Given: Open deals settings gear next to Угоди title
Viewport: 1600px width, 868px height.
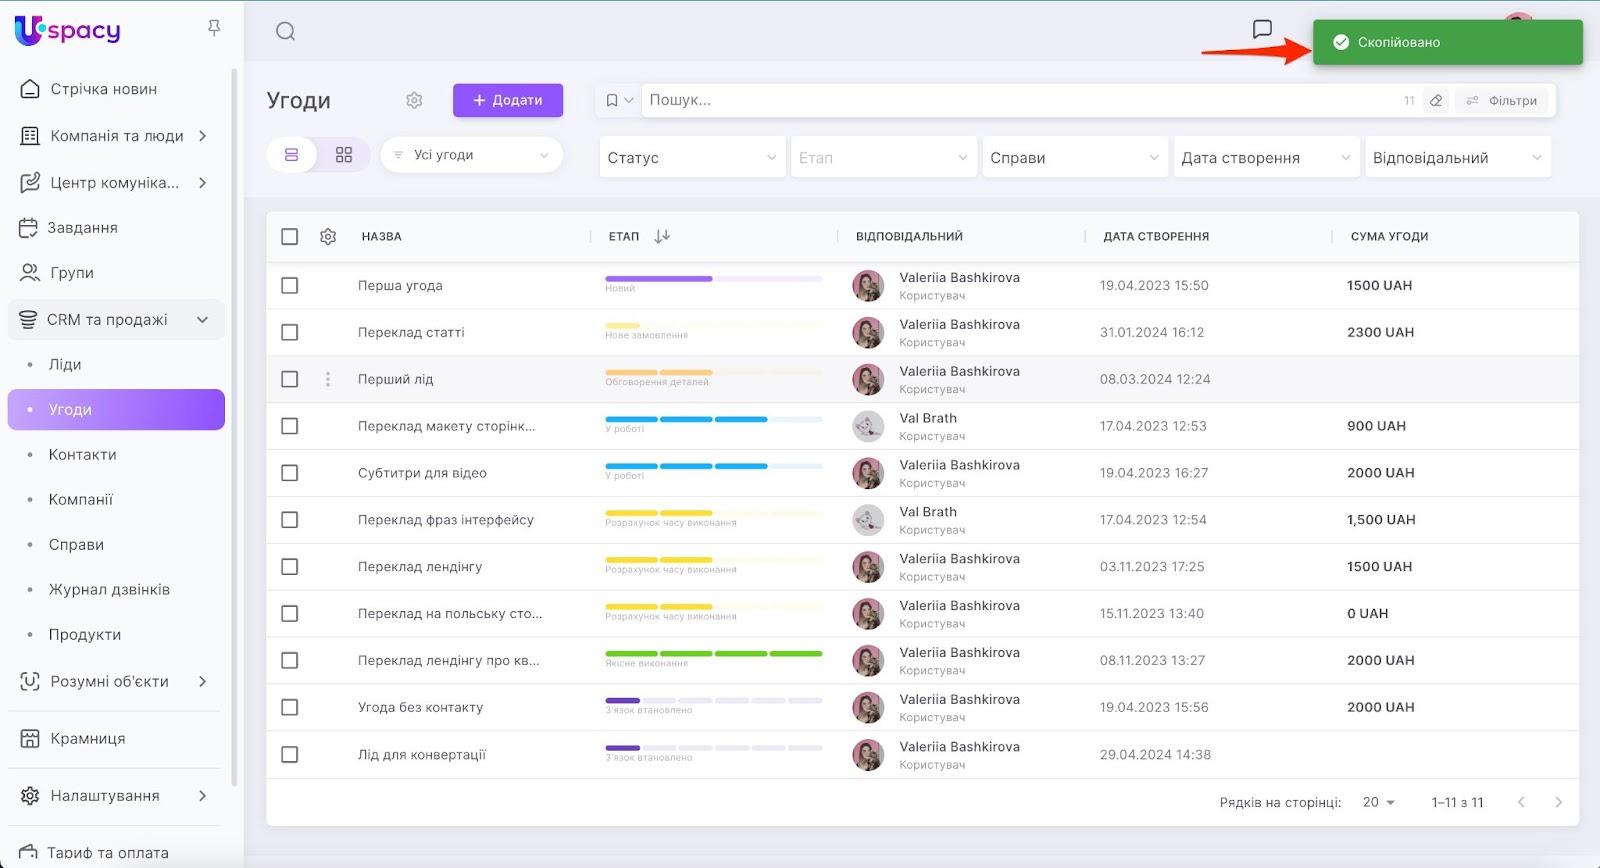Looking at the screenshot, I should pos(414,100).
